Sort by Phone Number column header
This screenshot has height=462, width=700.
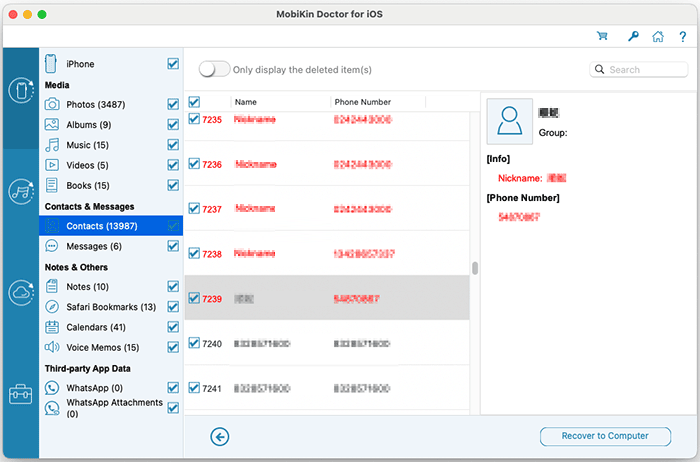click(362, 102)
